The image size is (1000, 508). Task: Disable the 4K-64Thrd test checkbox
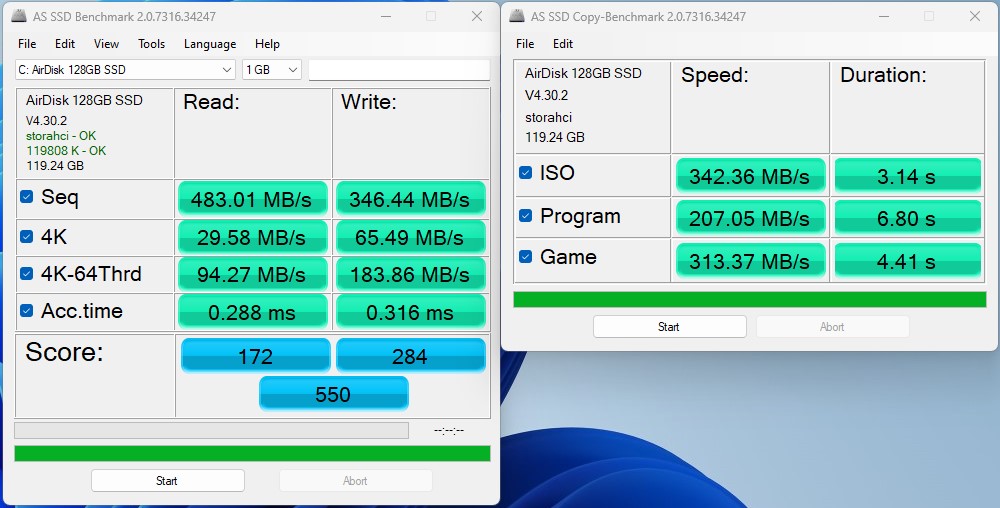pyautogui.click(x=27, y=274)
